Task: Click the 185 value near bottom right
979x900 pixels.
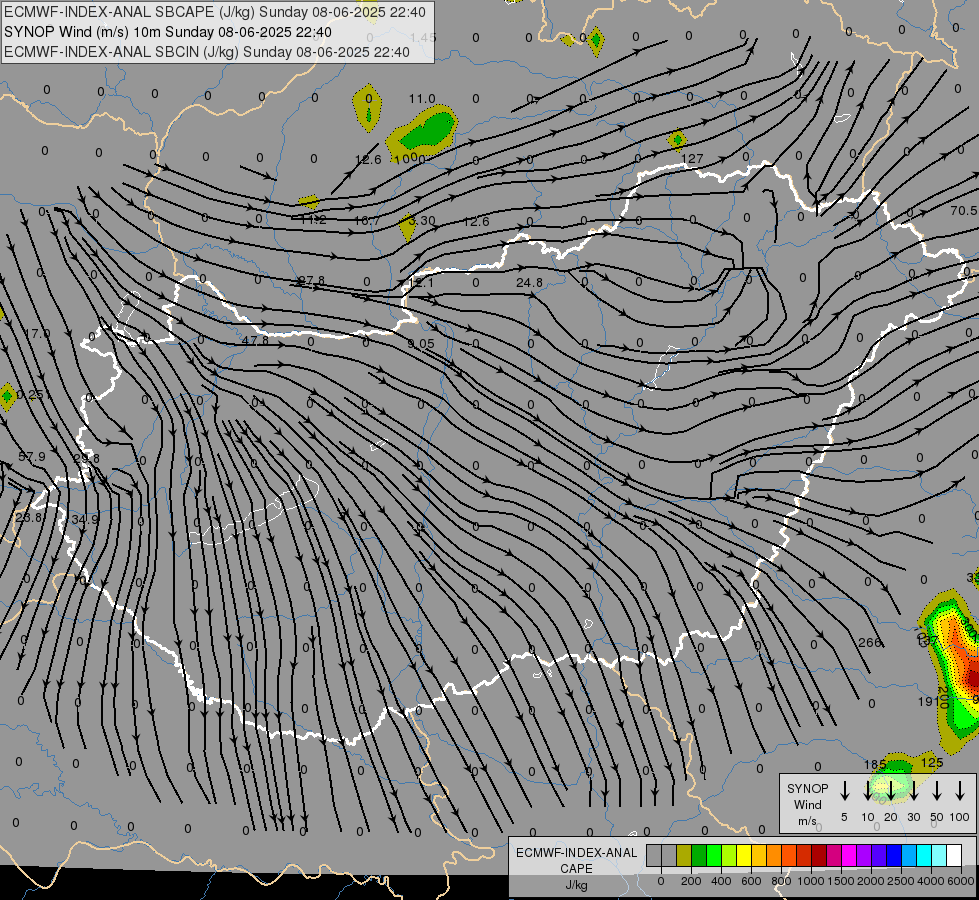Action: [875, 764]
